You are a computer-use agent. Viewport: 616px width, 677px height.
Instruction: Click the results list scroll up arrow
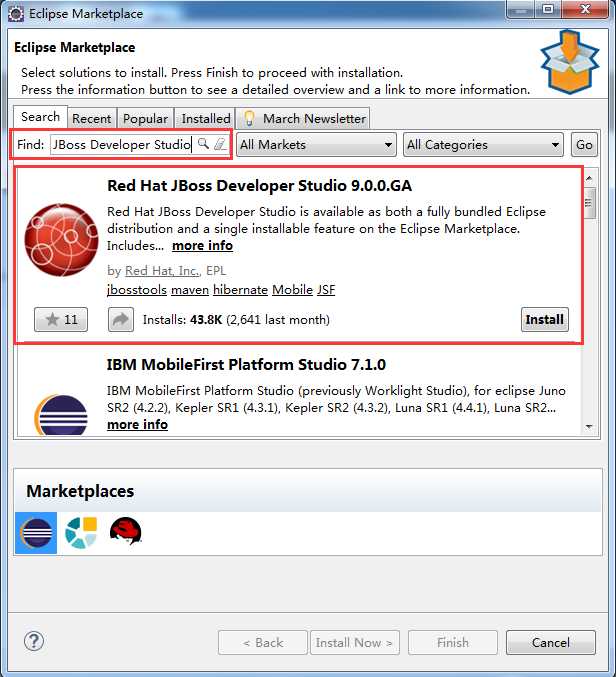[x=590, y=178]
